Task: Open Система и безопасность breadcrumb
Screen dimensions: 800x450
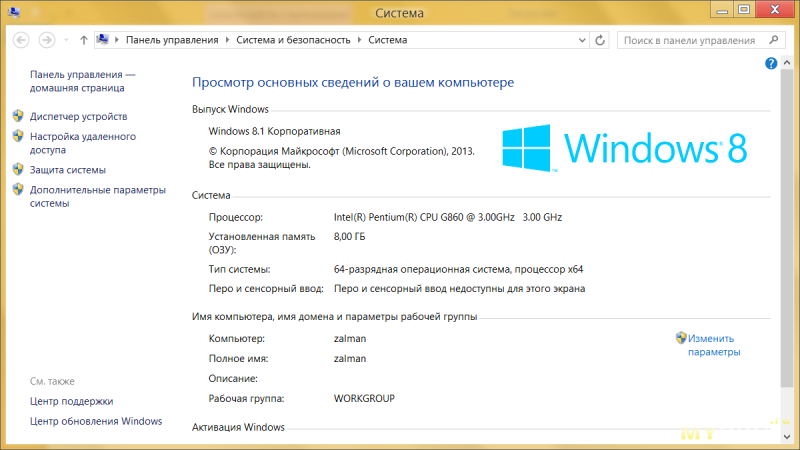Action: 293,40
